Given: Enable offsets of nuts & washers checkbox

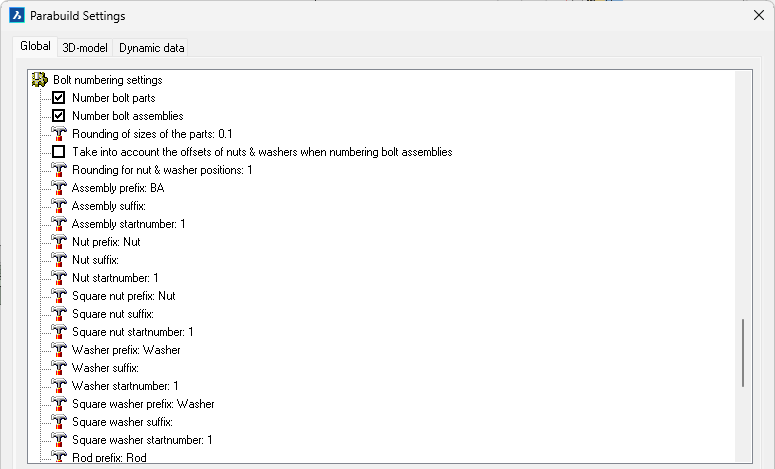Looking at the screenshot, I should point(59,152).
